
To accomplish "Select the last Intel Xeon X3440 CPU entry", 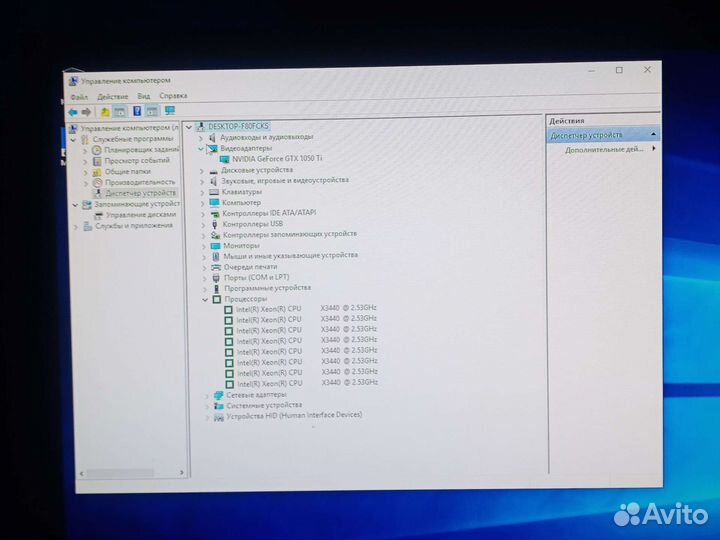I will pyautogui.click(x=307, y=383).
